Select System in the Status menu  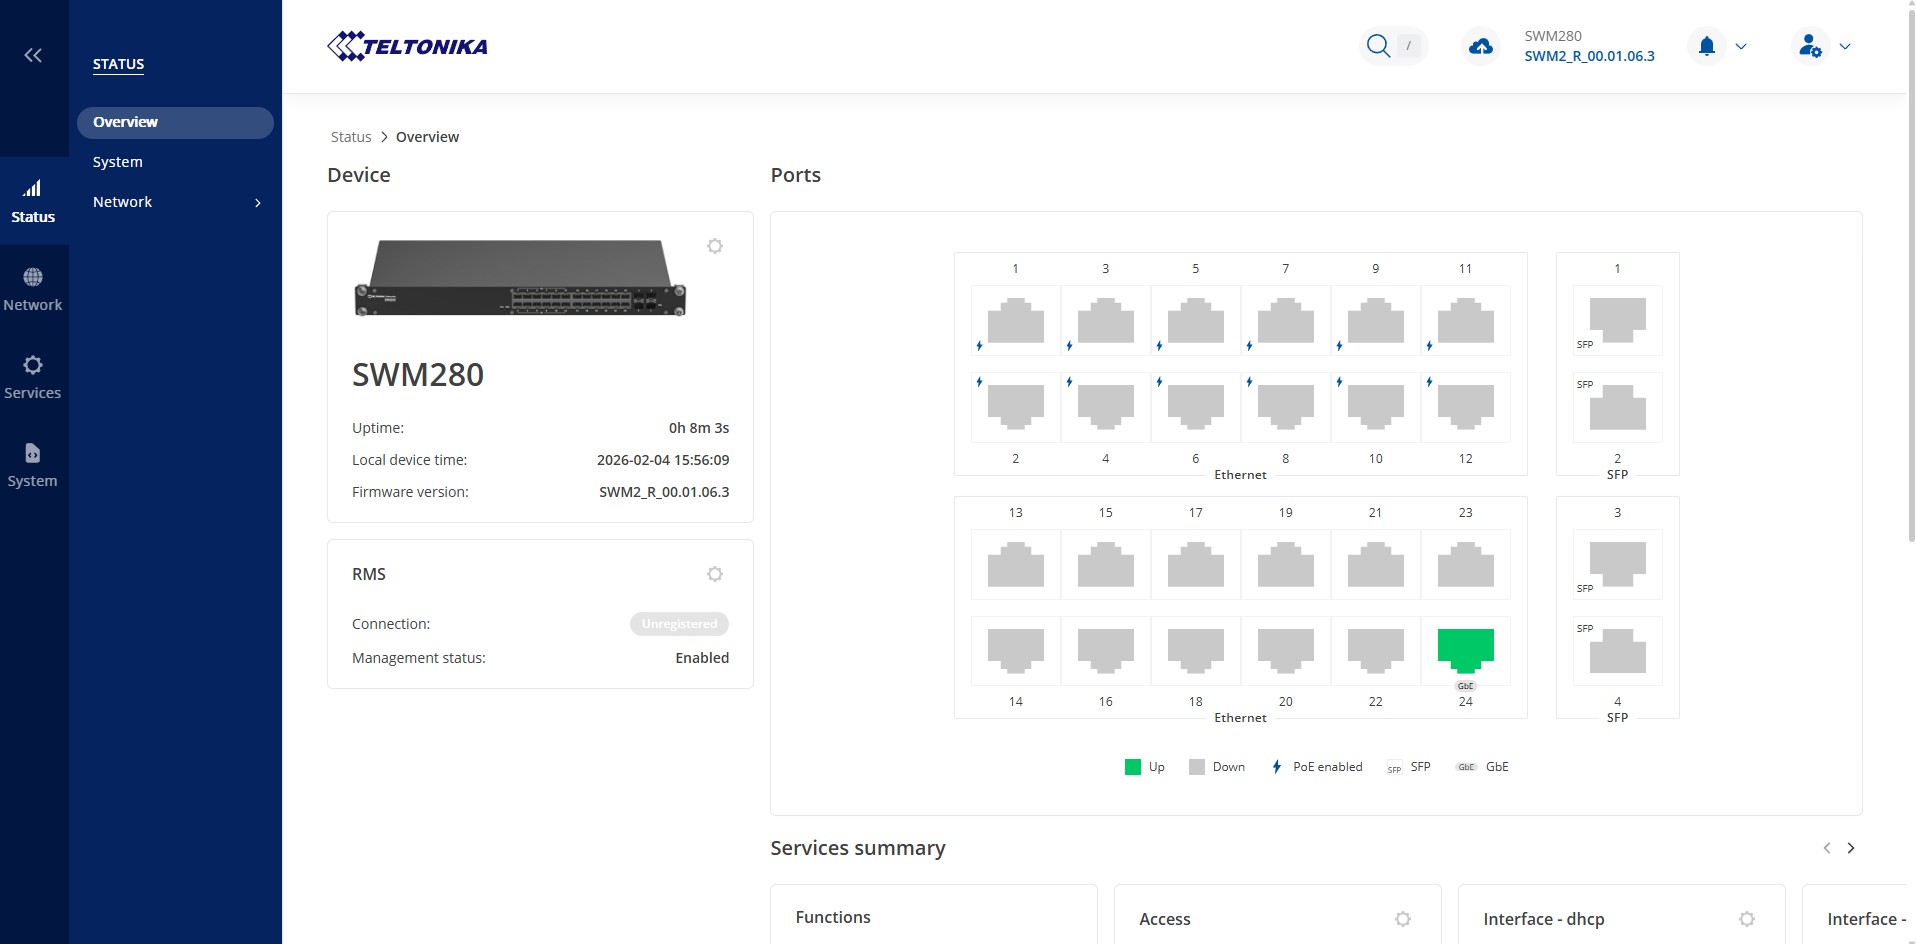(118, 162)
